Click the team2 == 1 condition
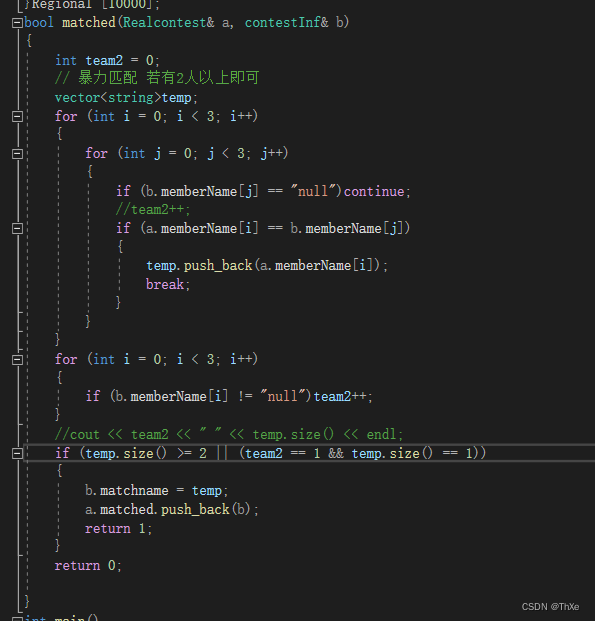595x621 pixels. pyautogui.click(x=283, y=453)
